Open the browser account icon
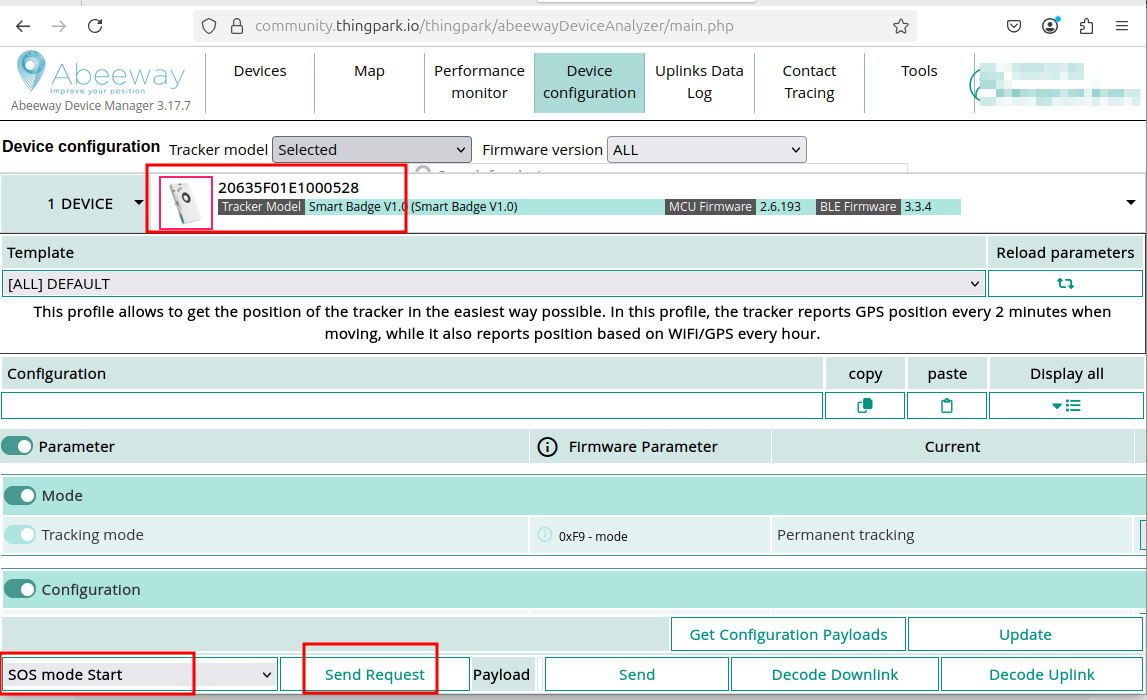Screen dimensions: 1147x700 [x=1050, y=26]
